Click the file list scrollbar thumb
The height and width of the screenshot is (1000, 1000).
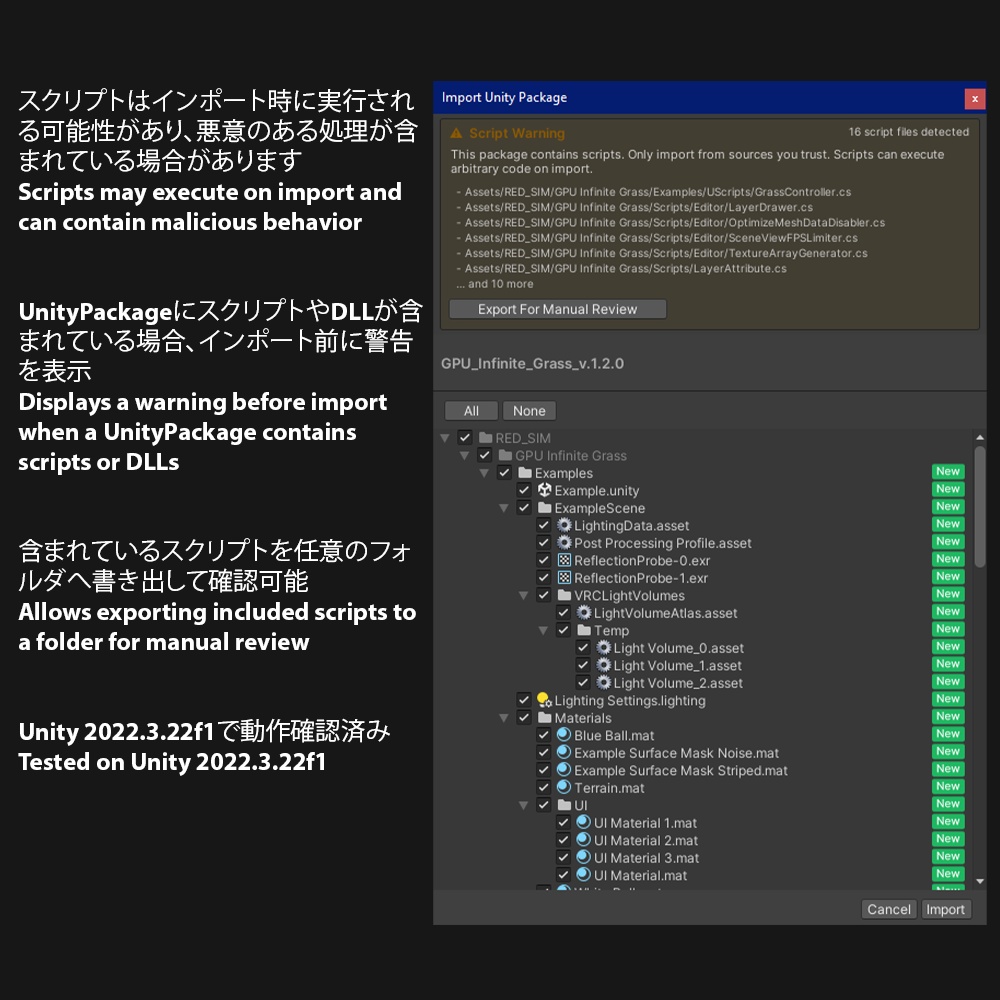[x=980, y=506]
